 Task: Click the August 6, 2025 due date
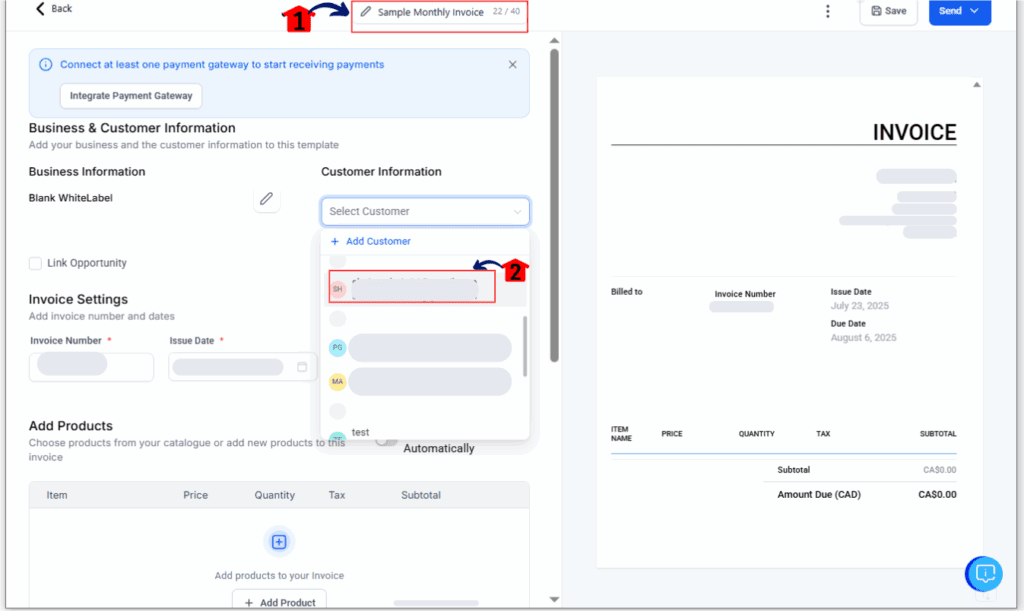pyautogui.click(x=863, y=338)
